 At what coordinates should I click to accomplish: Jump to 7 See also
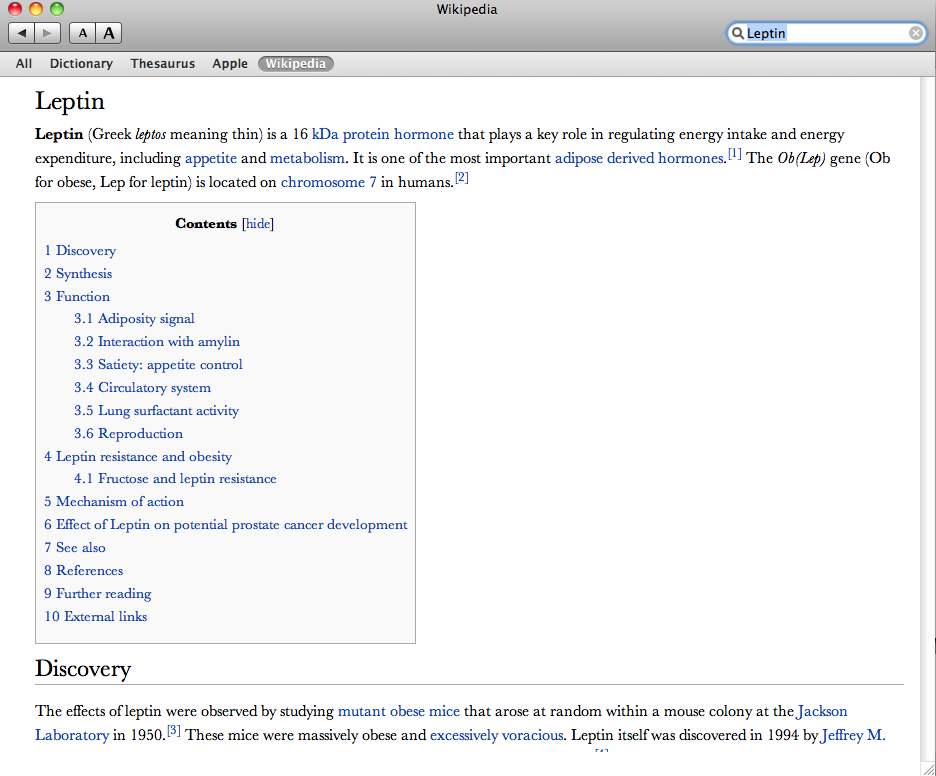point(75,548)
